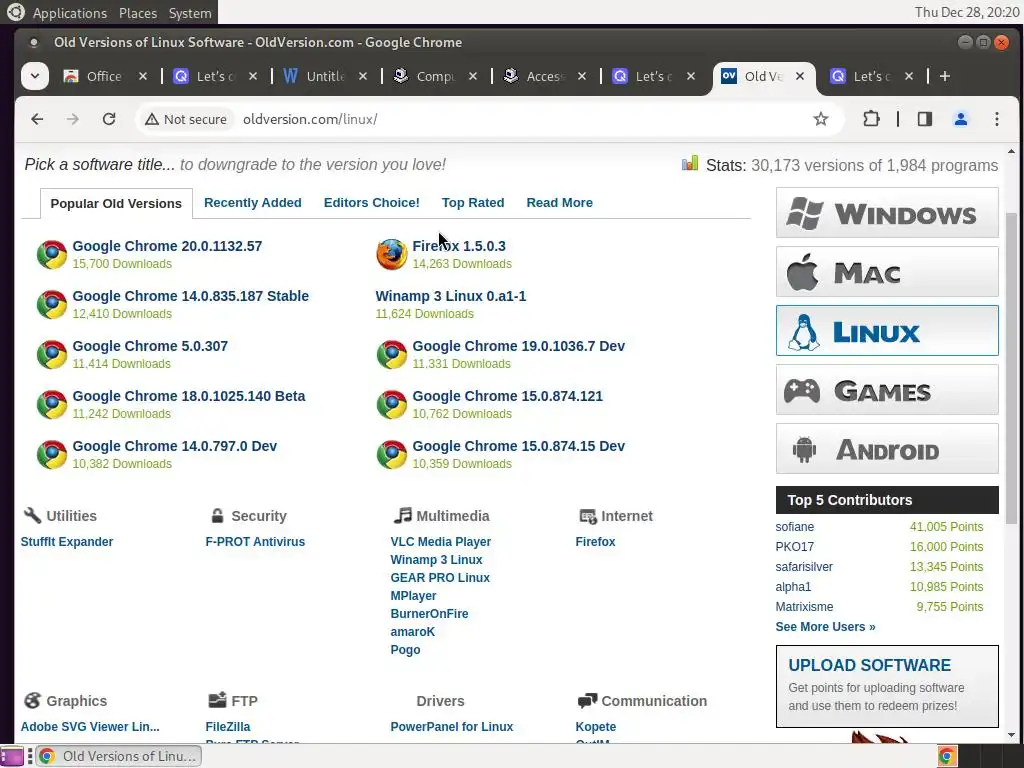Click the Windows platform button
Viewport: 1024px width, 768px height.
pos(887,213)
